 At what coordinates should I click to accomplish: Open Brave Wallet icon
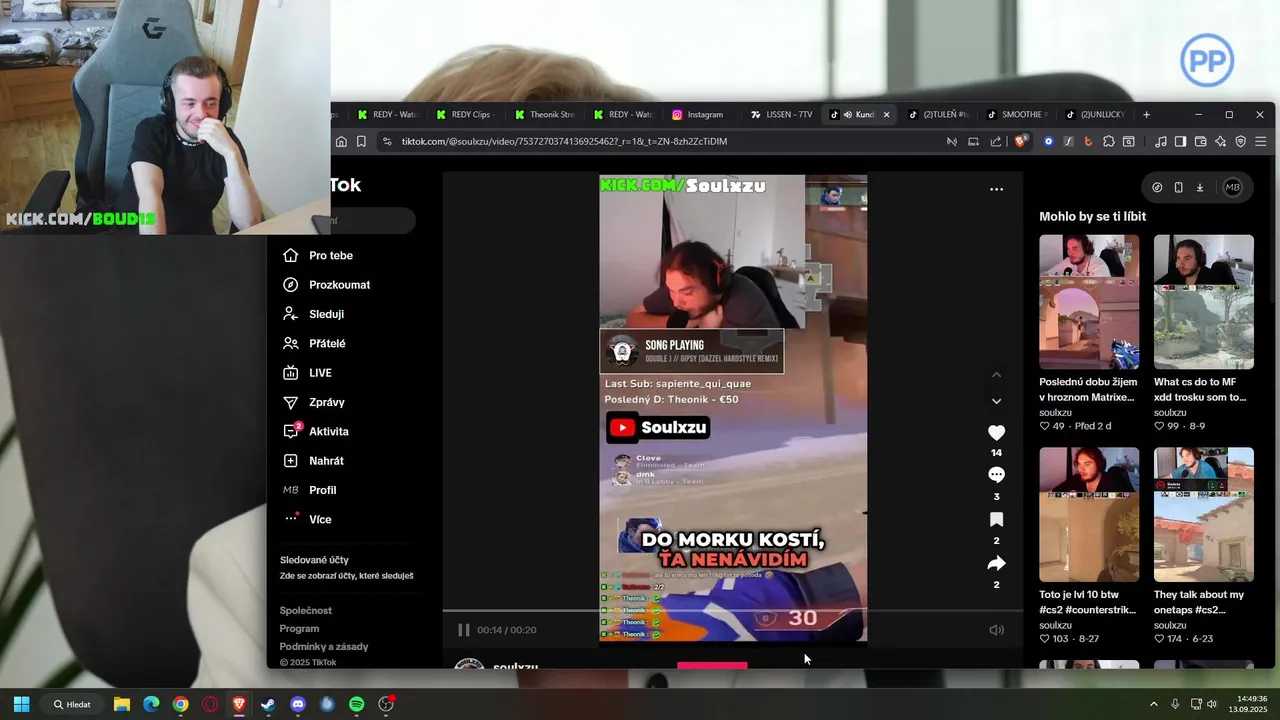1200,142
